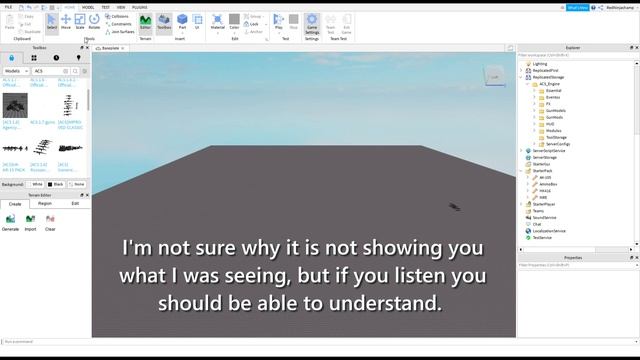Click the What's New button
The height and width of the screenshot is (360, 640).
[577, 8]
